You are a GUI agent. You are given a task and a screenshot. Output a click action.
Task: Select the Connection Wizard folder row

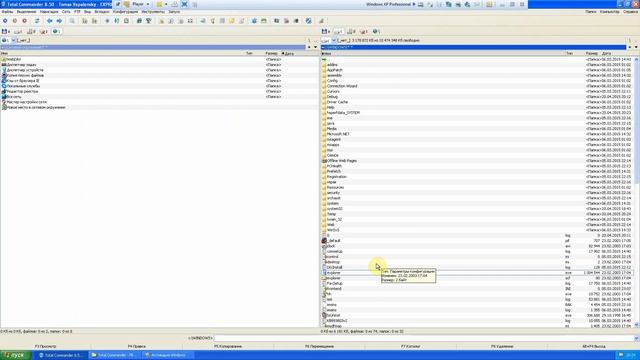[x=477, y=86]
